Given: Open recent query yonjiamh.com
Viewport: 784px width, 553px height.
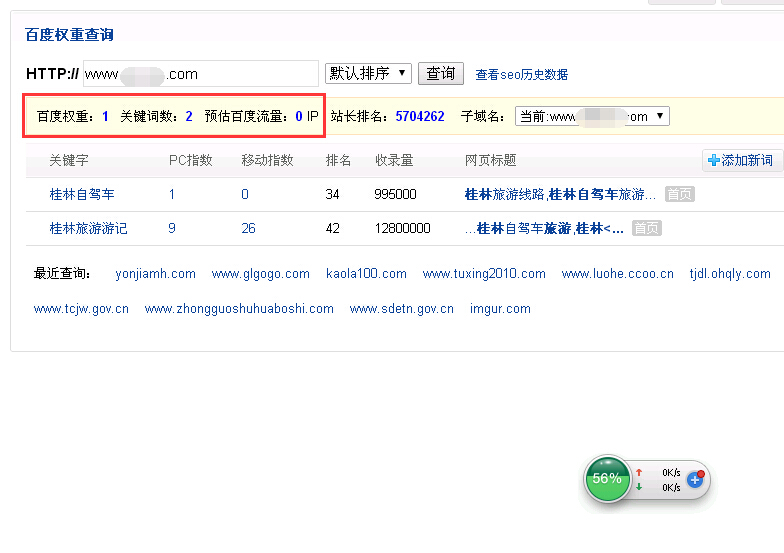Looking at the screenshot, I should point(156,274).
